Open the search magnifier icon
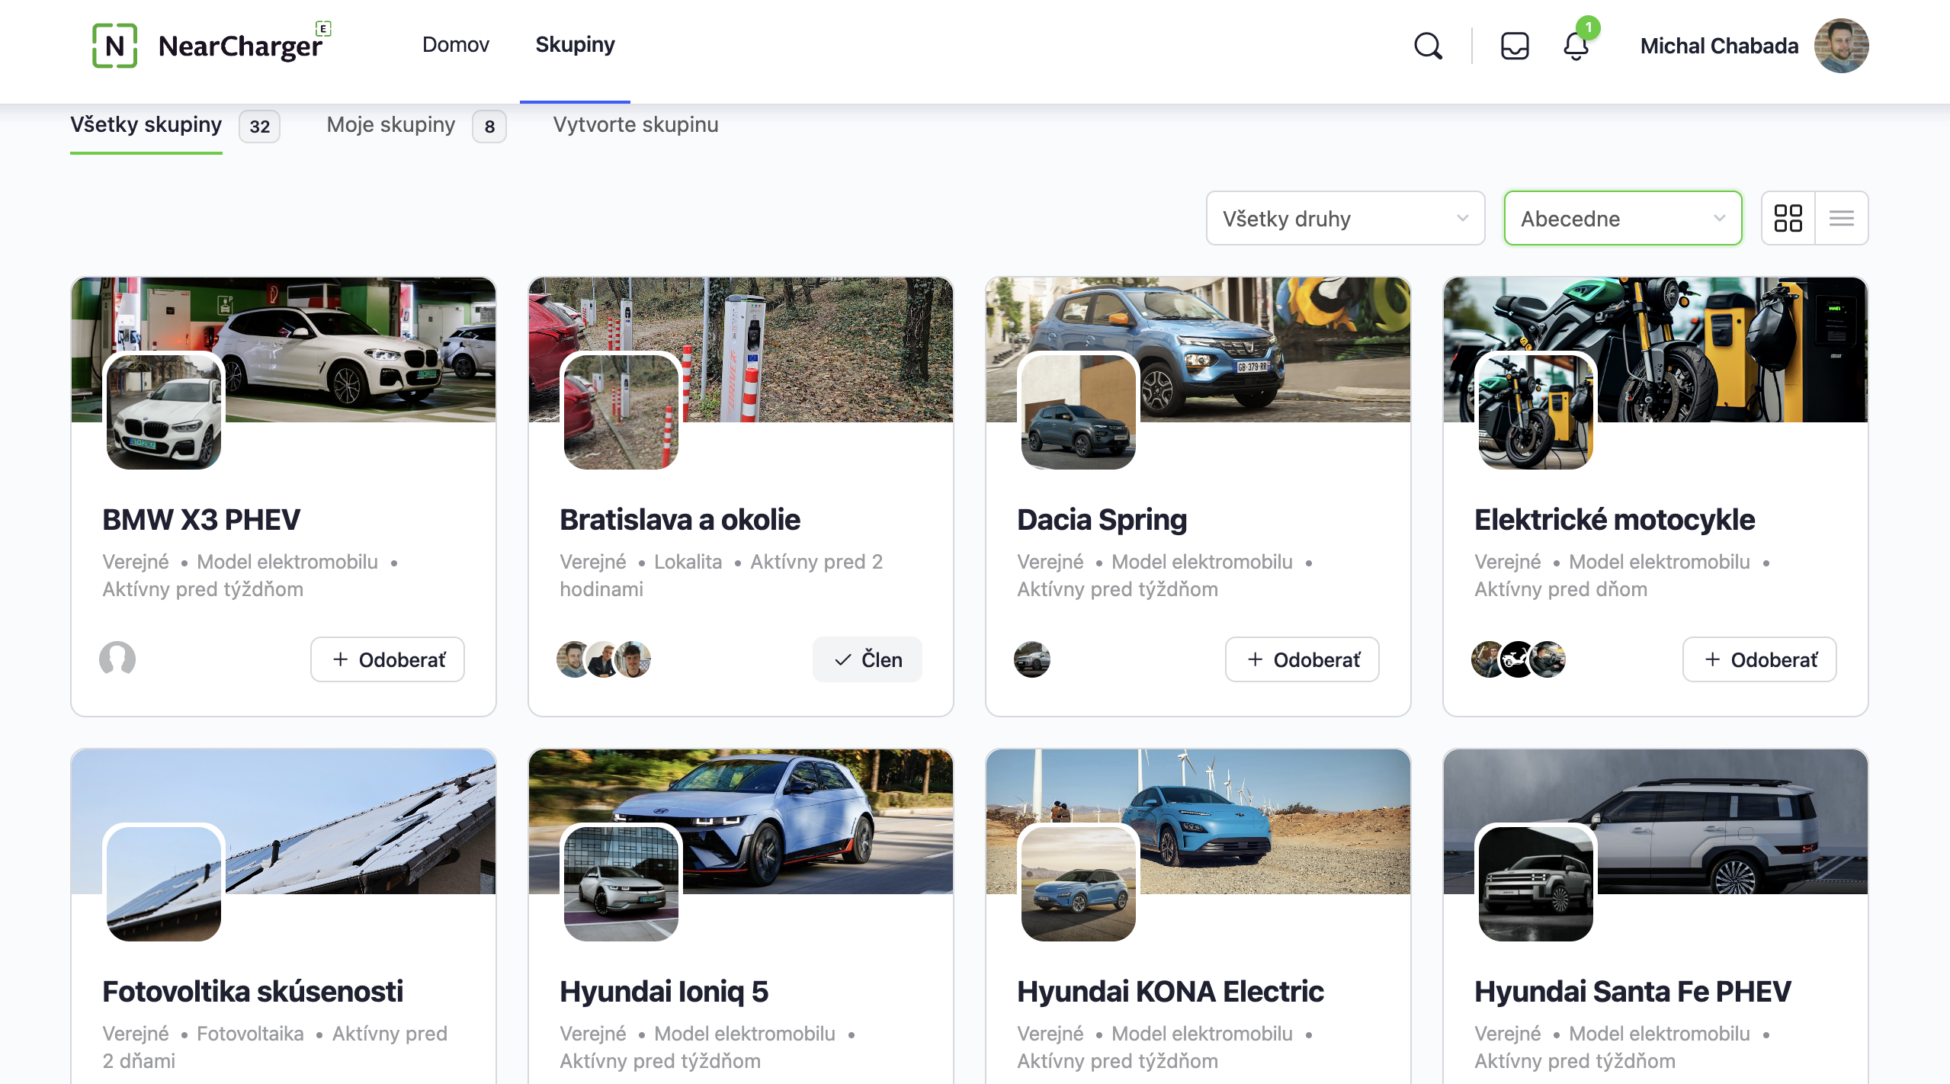Image resolution: width=1950 pixels, height=1084 pixels. 1428,46
